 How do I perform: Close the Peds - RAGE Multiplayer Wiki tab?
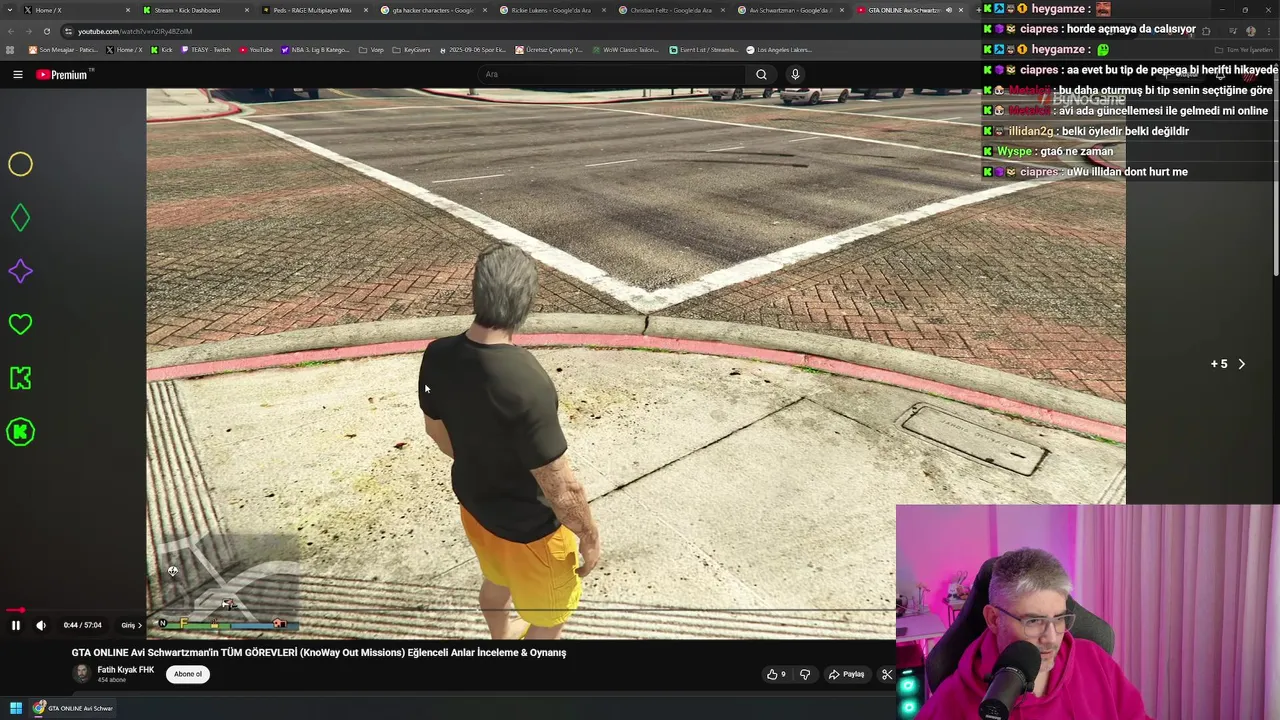point(366,10)
